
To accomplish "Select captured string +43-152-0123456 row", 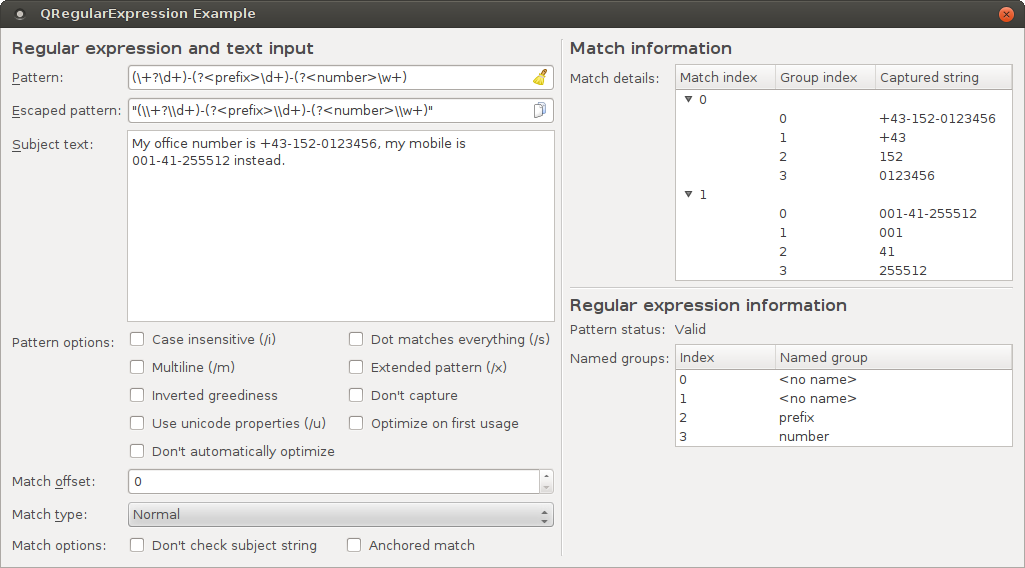I will tap(937, 119).
